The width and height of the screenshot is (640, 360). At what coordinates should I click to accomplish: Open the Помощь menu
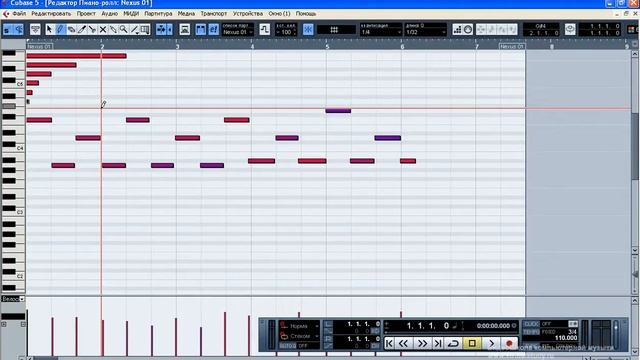(x=306, y=13)
